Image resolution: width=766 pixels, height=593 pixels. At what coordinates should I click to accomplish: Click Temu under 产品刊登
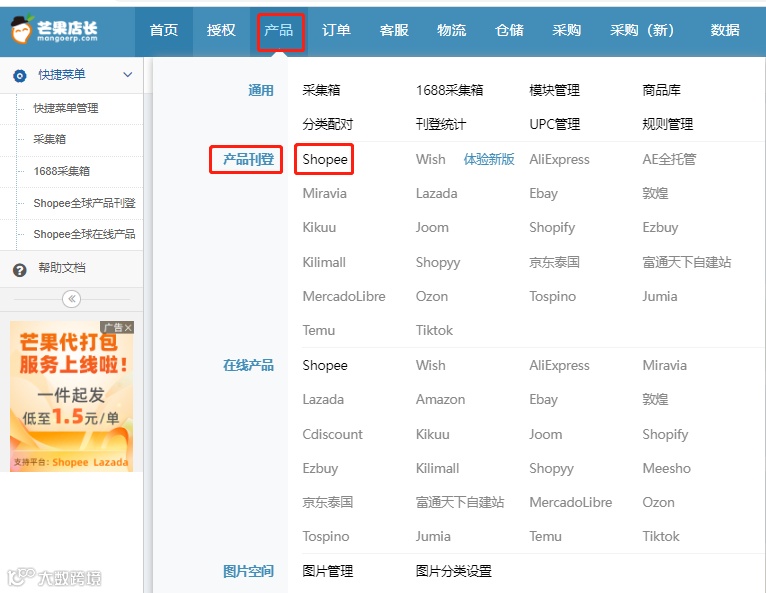319,331
